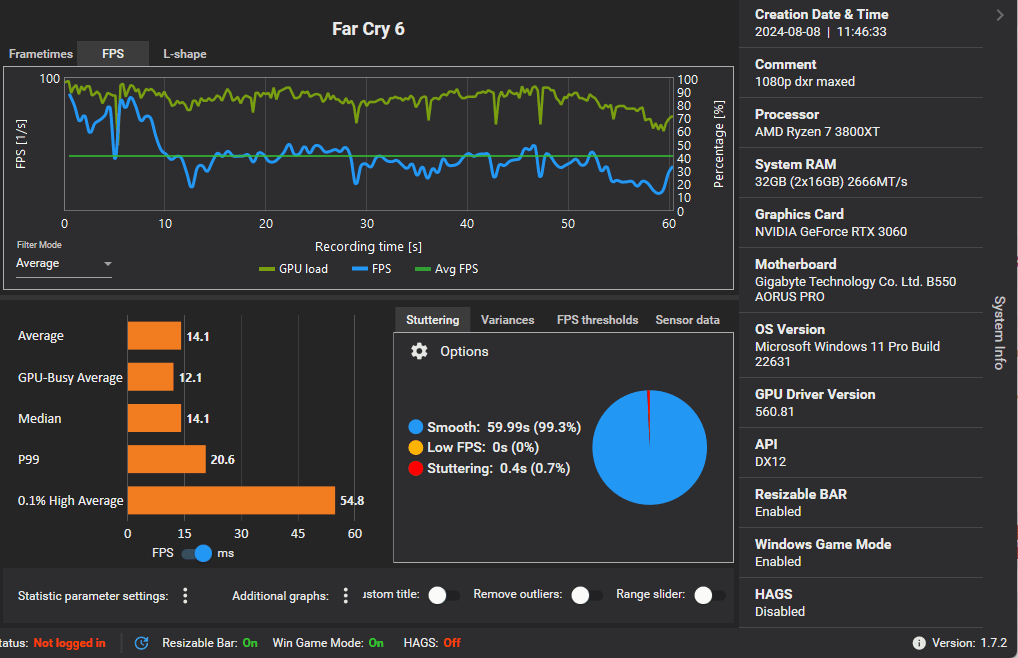Select the FPS graph tab

tap(113, 54)
